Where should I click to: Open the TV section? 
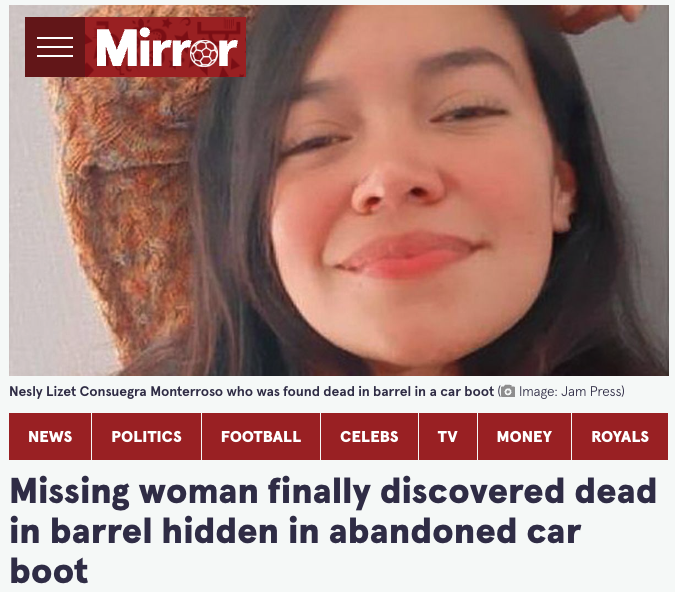[x=448, y=437]
